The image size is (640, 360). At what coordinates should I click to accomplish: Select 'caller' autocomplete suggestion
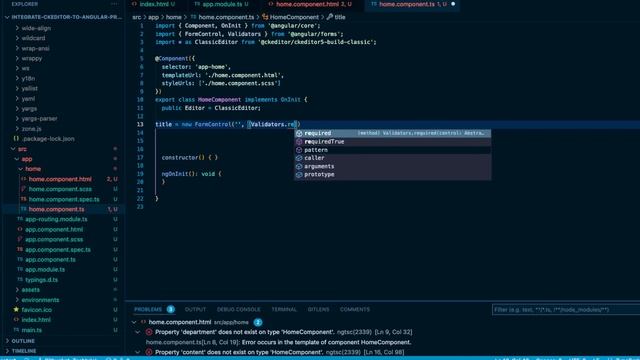click(393, 158)
